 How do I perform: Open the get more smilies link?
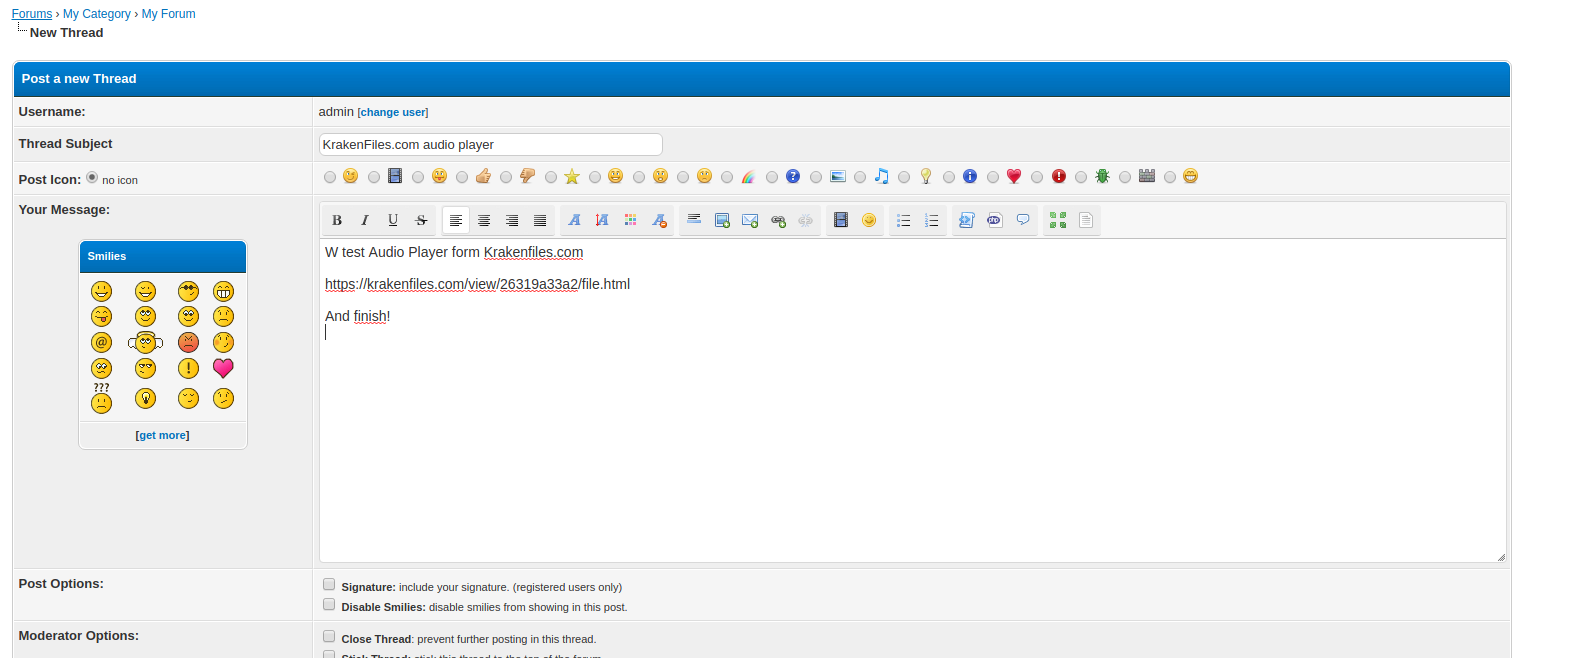pos(162,435)
